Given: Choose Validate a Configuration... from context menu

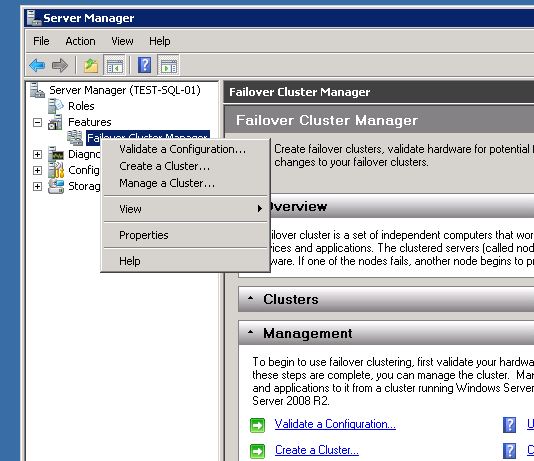Looking at the screenshot, I should (185, 149).
